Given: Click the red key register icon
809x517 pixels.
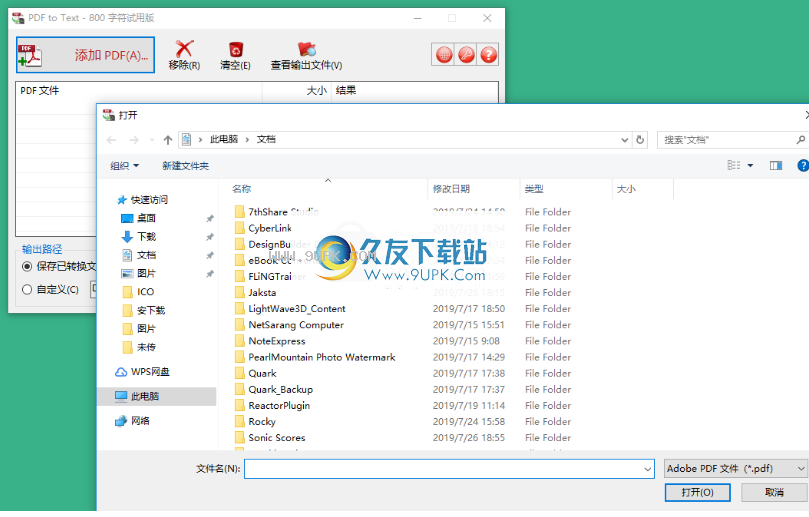Looking at the screenshot, I should coord(466,54).
